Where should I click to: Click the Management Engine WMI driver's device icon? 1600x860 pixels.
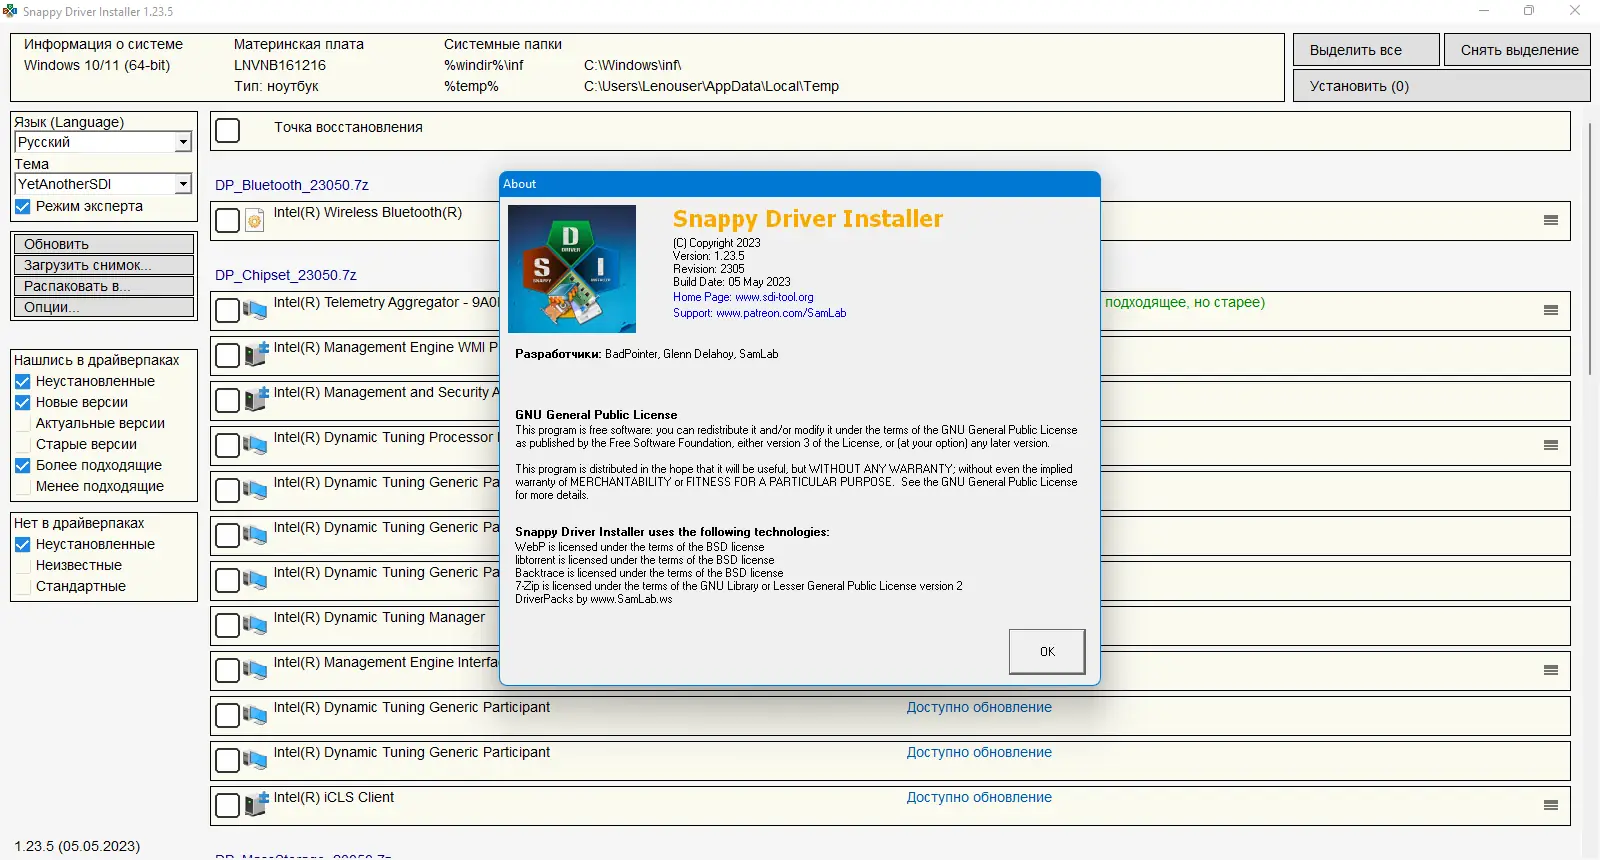[x=257, y=354]
